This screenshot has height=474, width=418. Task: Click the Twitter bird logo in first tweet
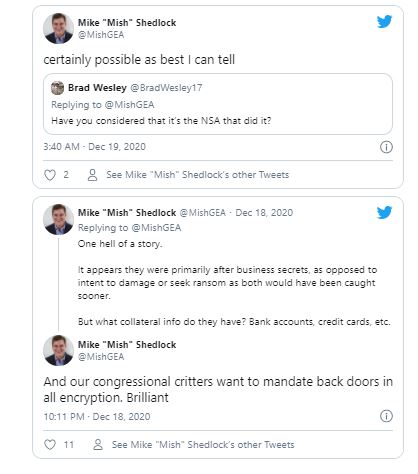click(384, 22)
